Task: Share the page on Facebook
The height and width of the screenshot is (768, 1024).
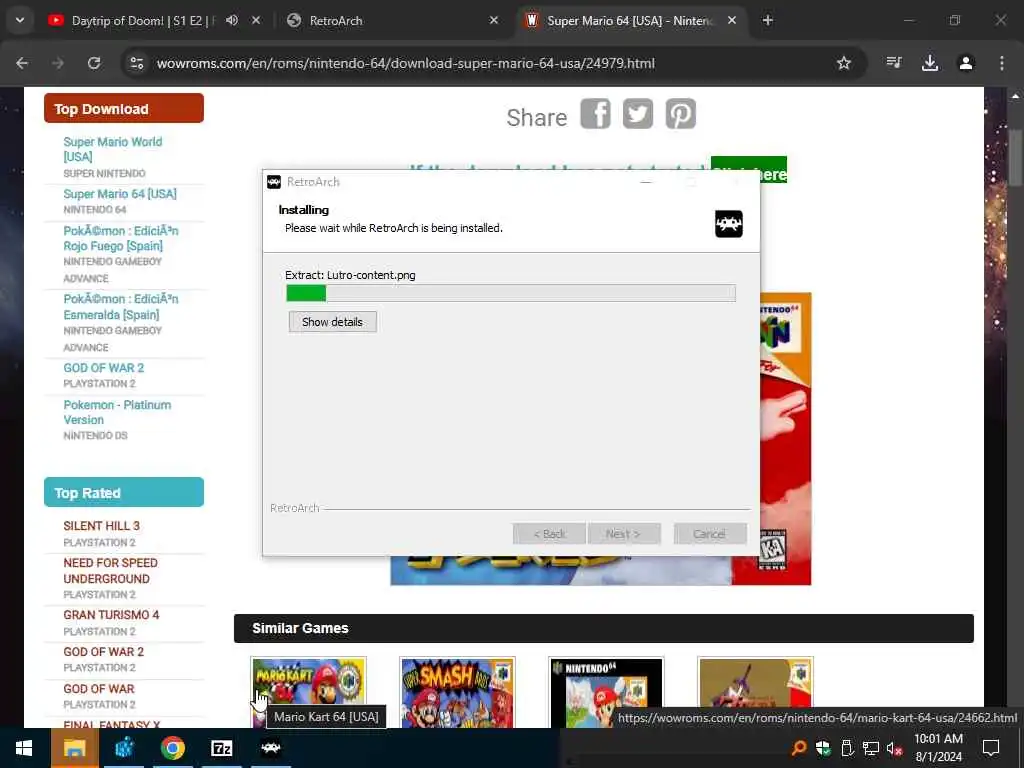Action: (x=596, y=114)
